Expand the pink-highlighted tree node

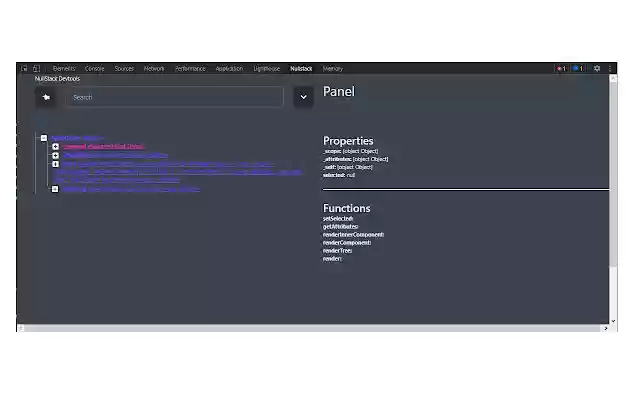[56, 147]
